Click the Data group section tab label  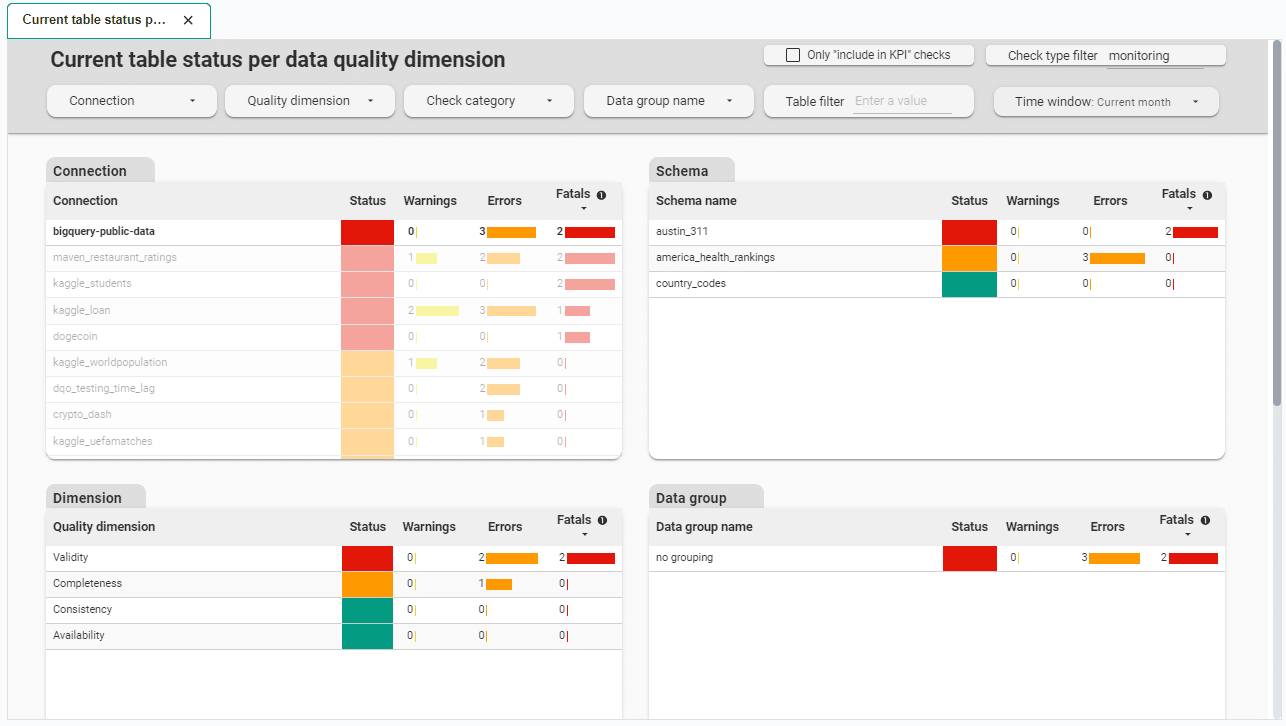click(706, 497)
